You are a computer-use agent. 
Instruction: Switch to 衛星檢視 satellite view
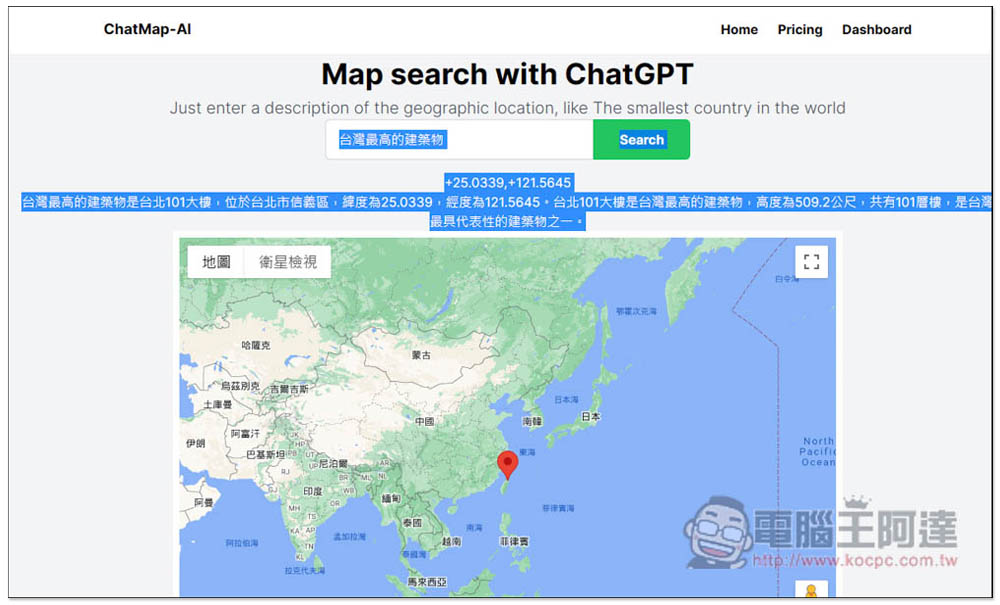(286, 261)
